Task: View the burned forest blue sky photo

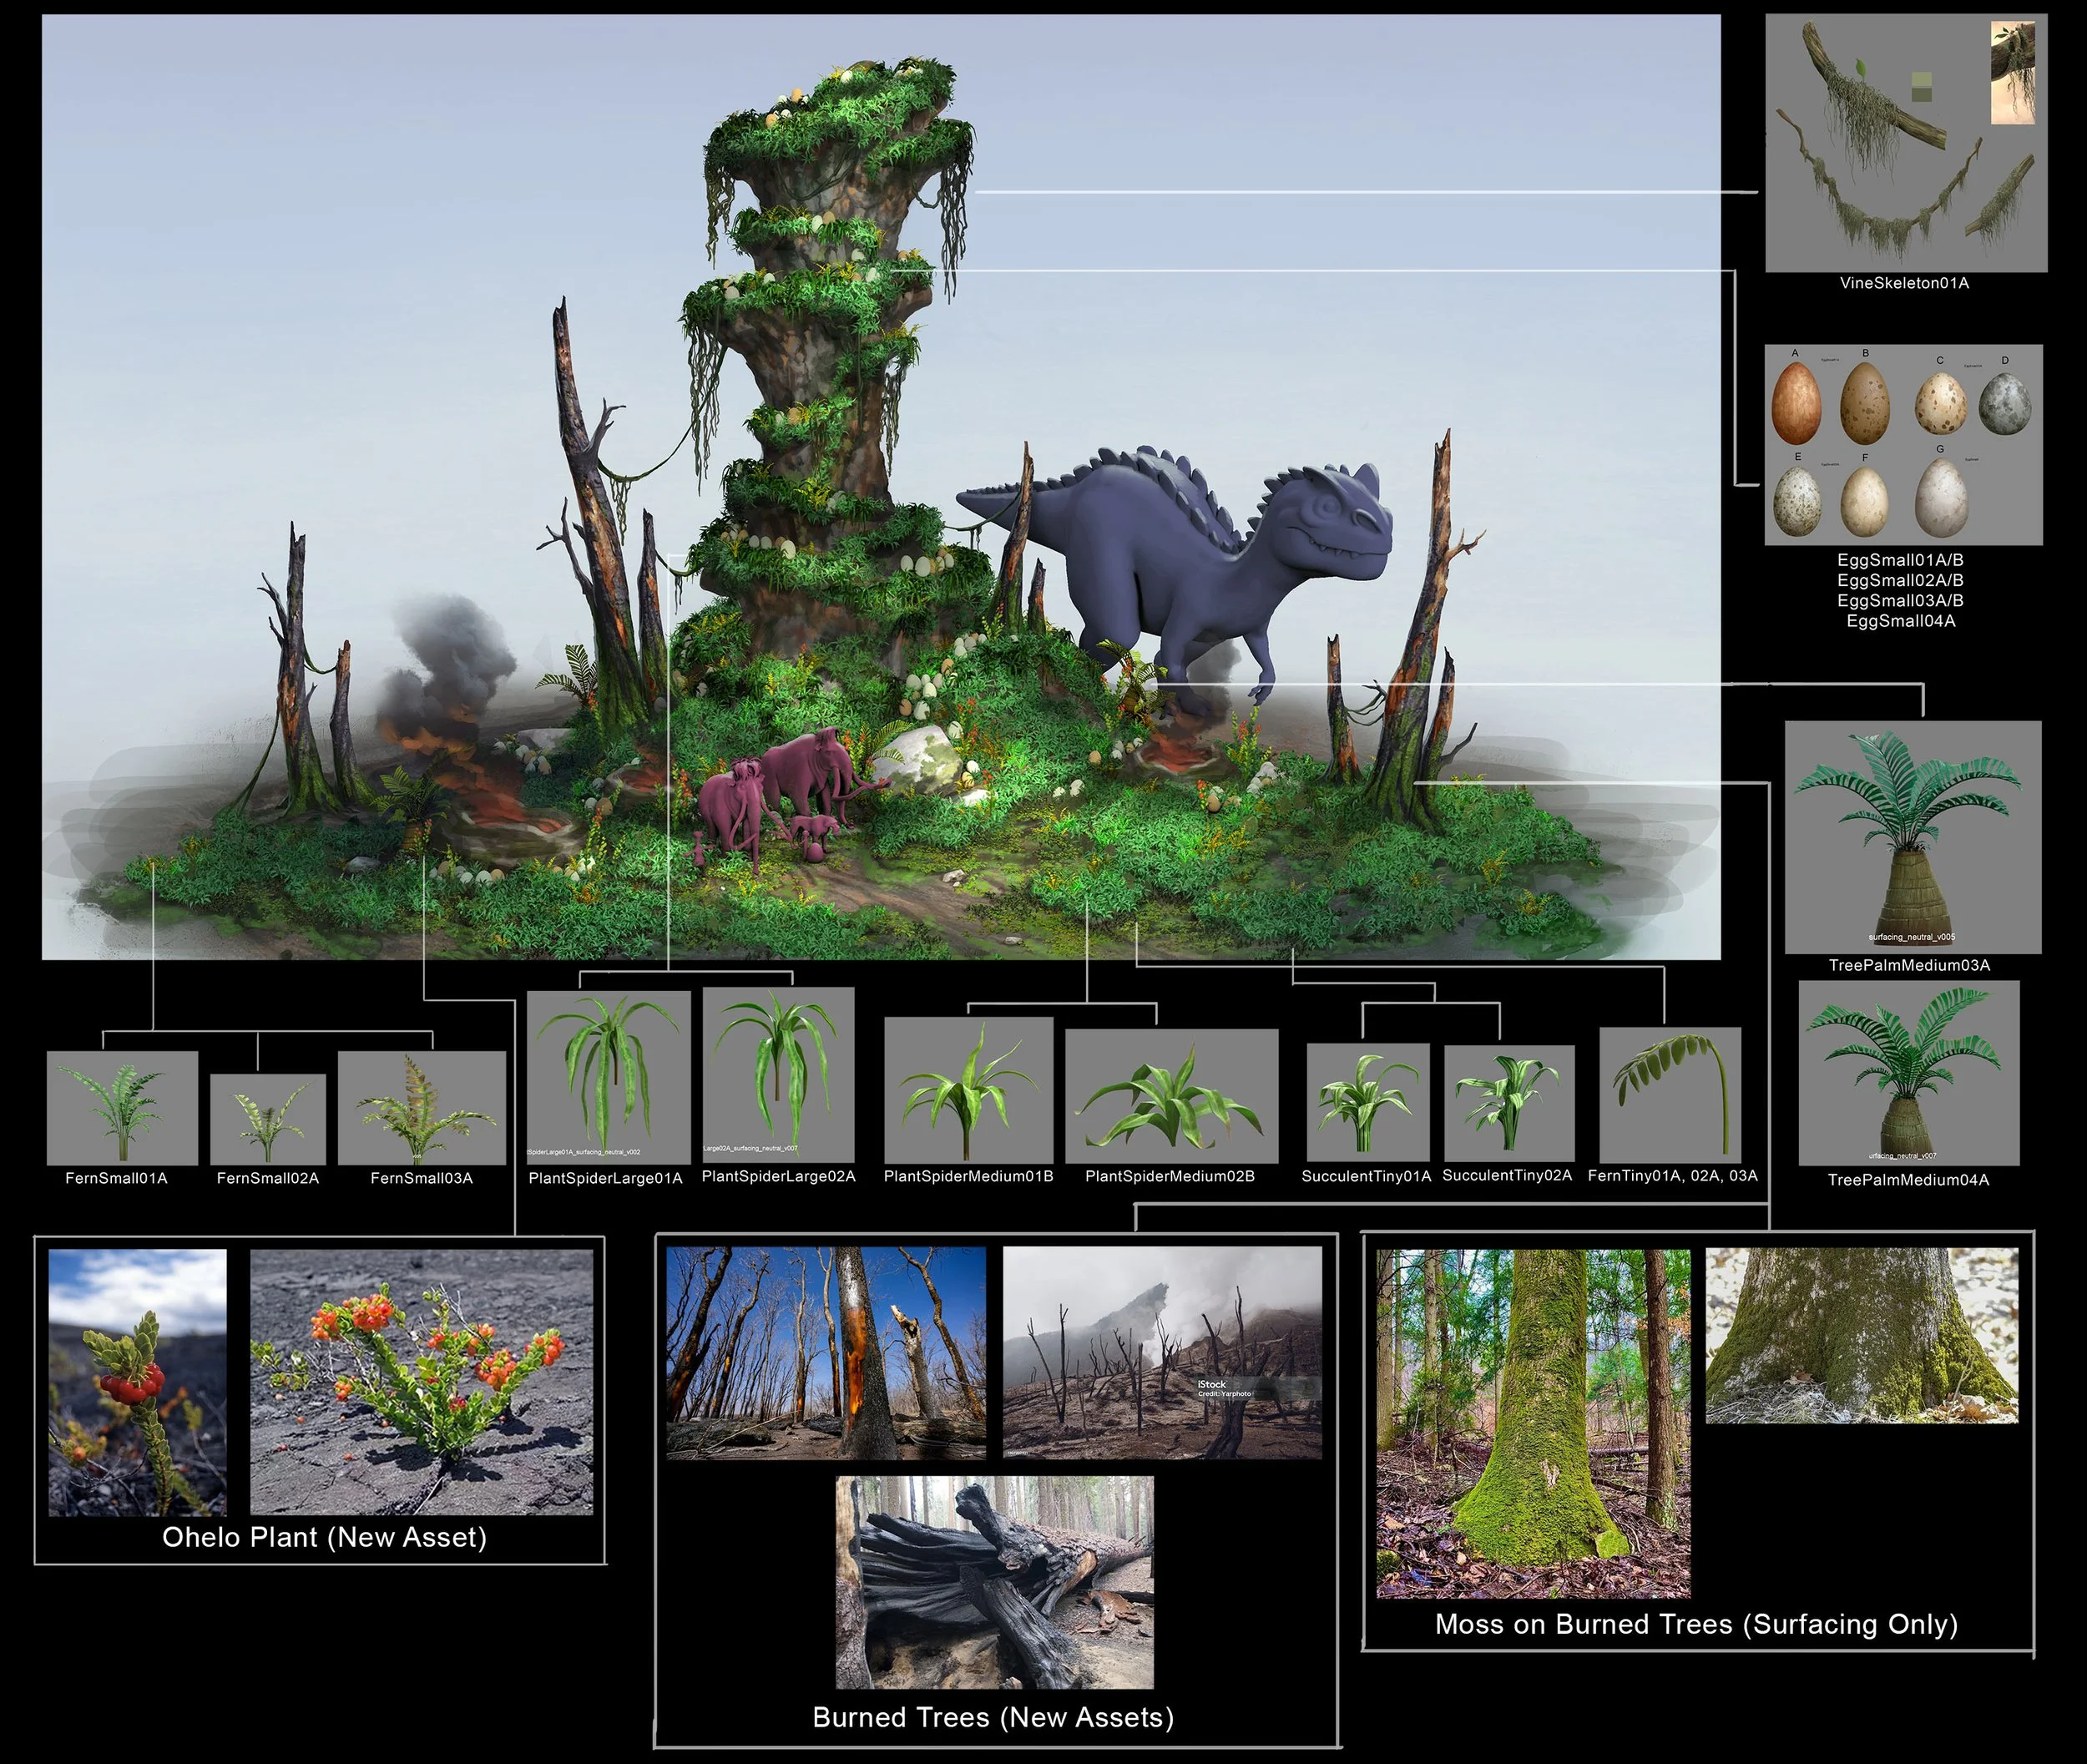Action: coord(826,1353)
